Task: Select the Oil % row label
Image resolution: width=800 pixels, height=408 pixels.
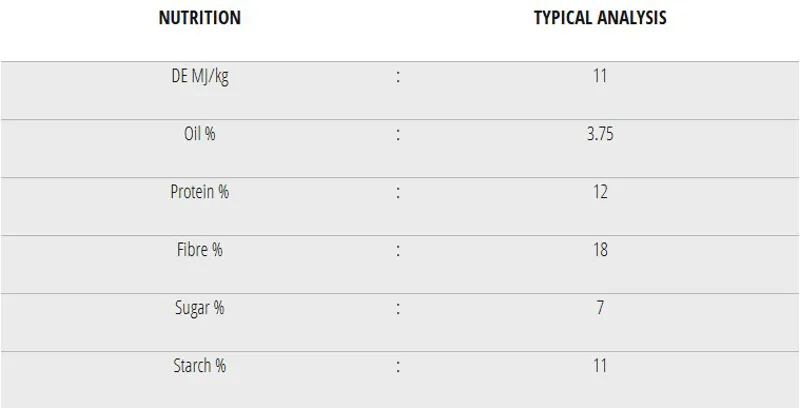Action: (x=199, y=134)
